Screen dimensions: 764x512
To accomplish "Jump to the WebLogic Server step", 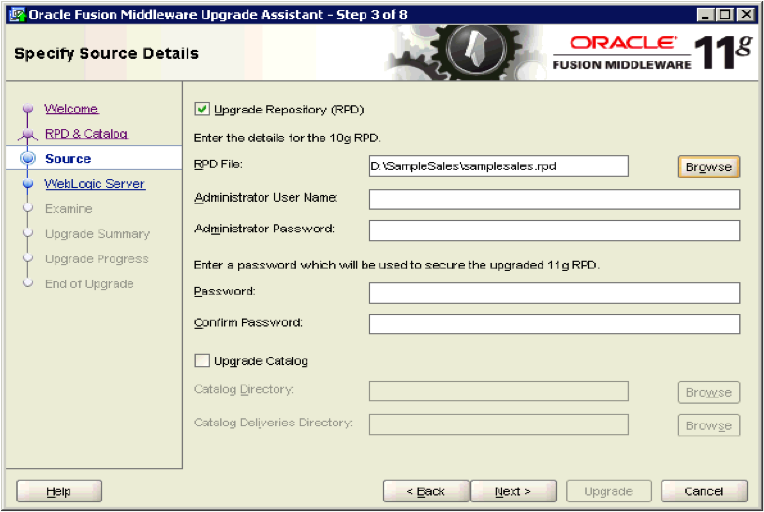I will (95, 184).
